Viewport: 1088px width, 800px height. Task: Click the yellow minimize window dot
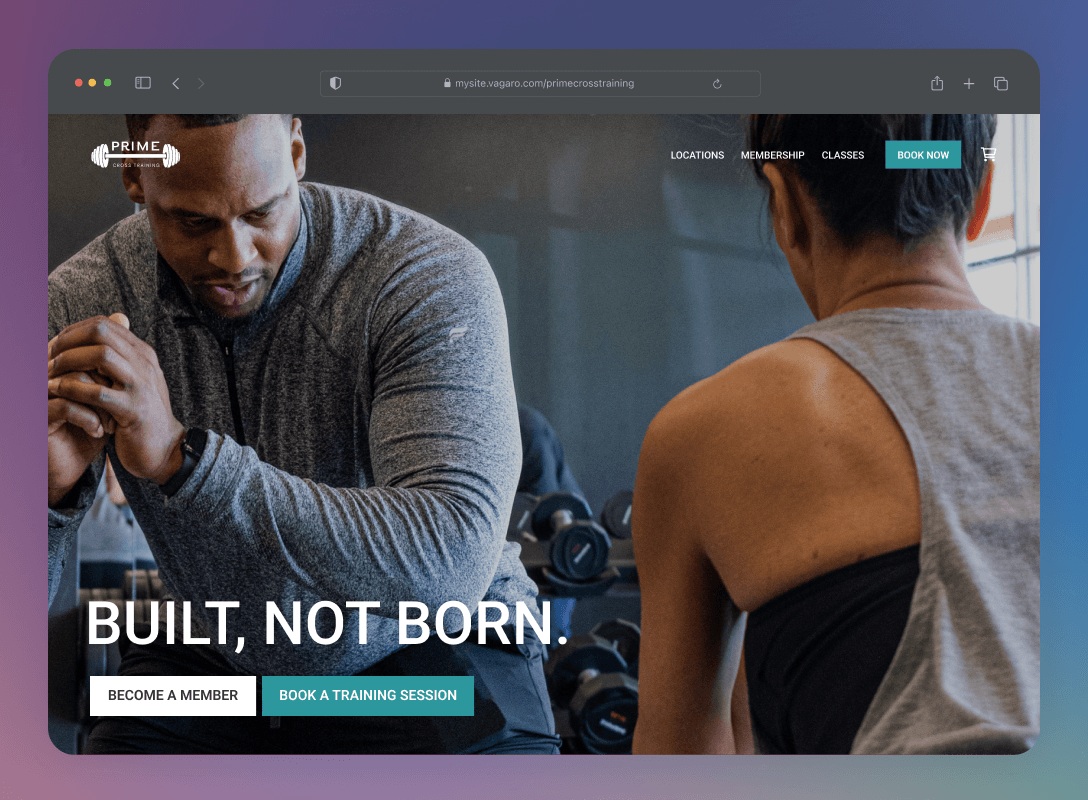[x=92, y=83]
